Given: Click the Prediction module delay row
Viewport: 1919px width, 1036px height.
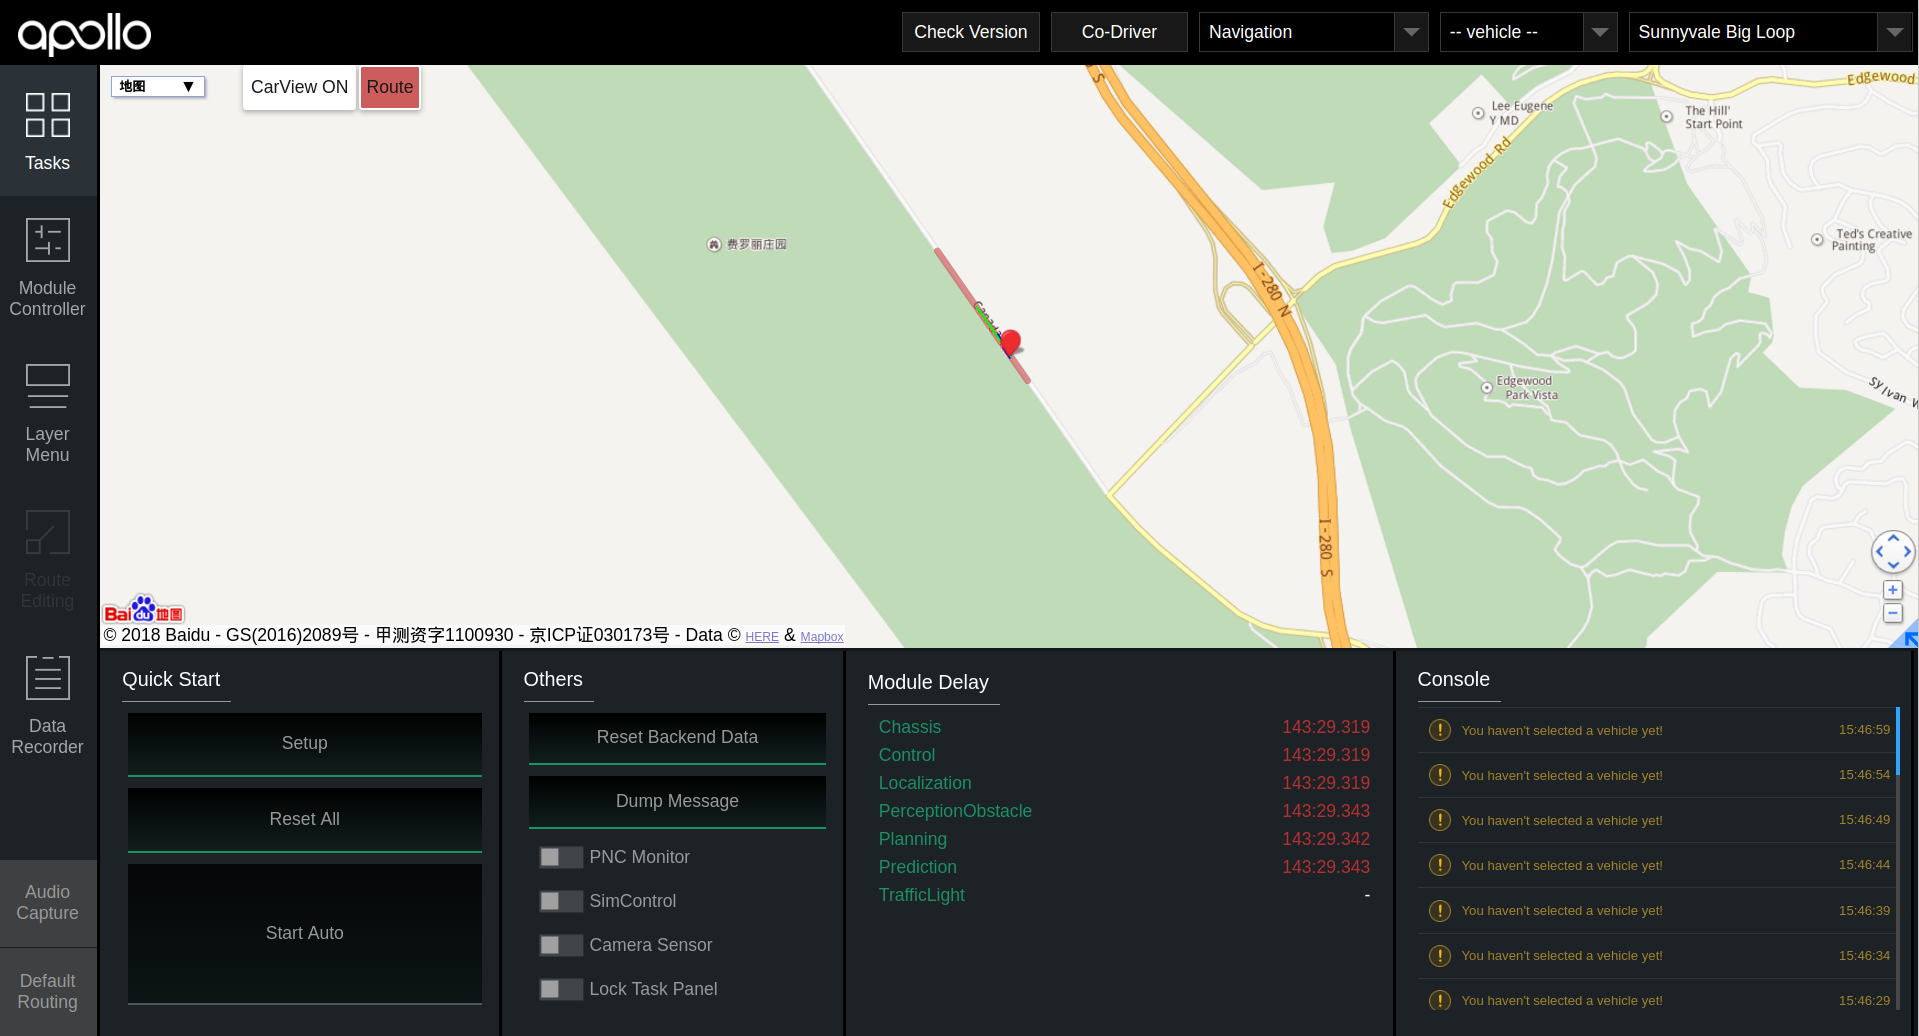Looking at the screenshot, I should (1124, 867).
